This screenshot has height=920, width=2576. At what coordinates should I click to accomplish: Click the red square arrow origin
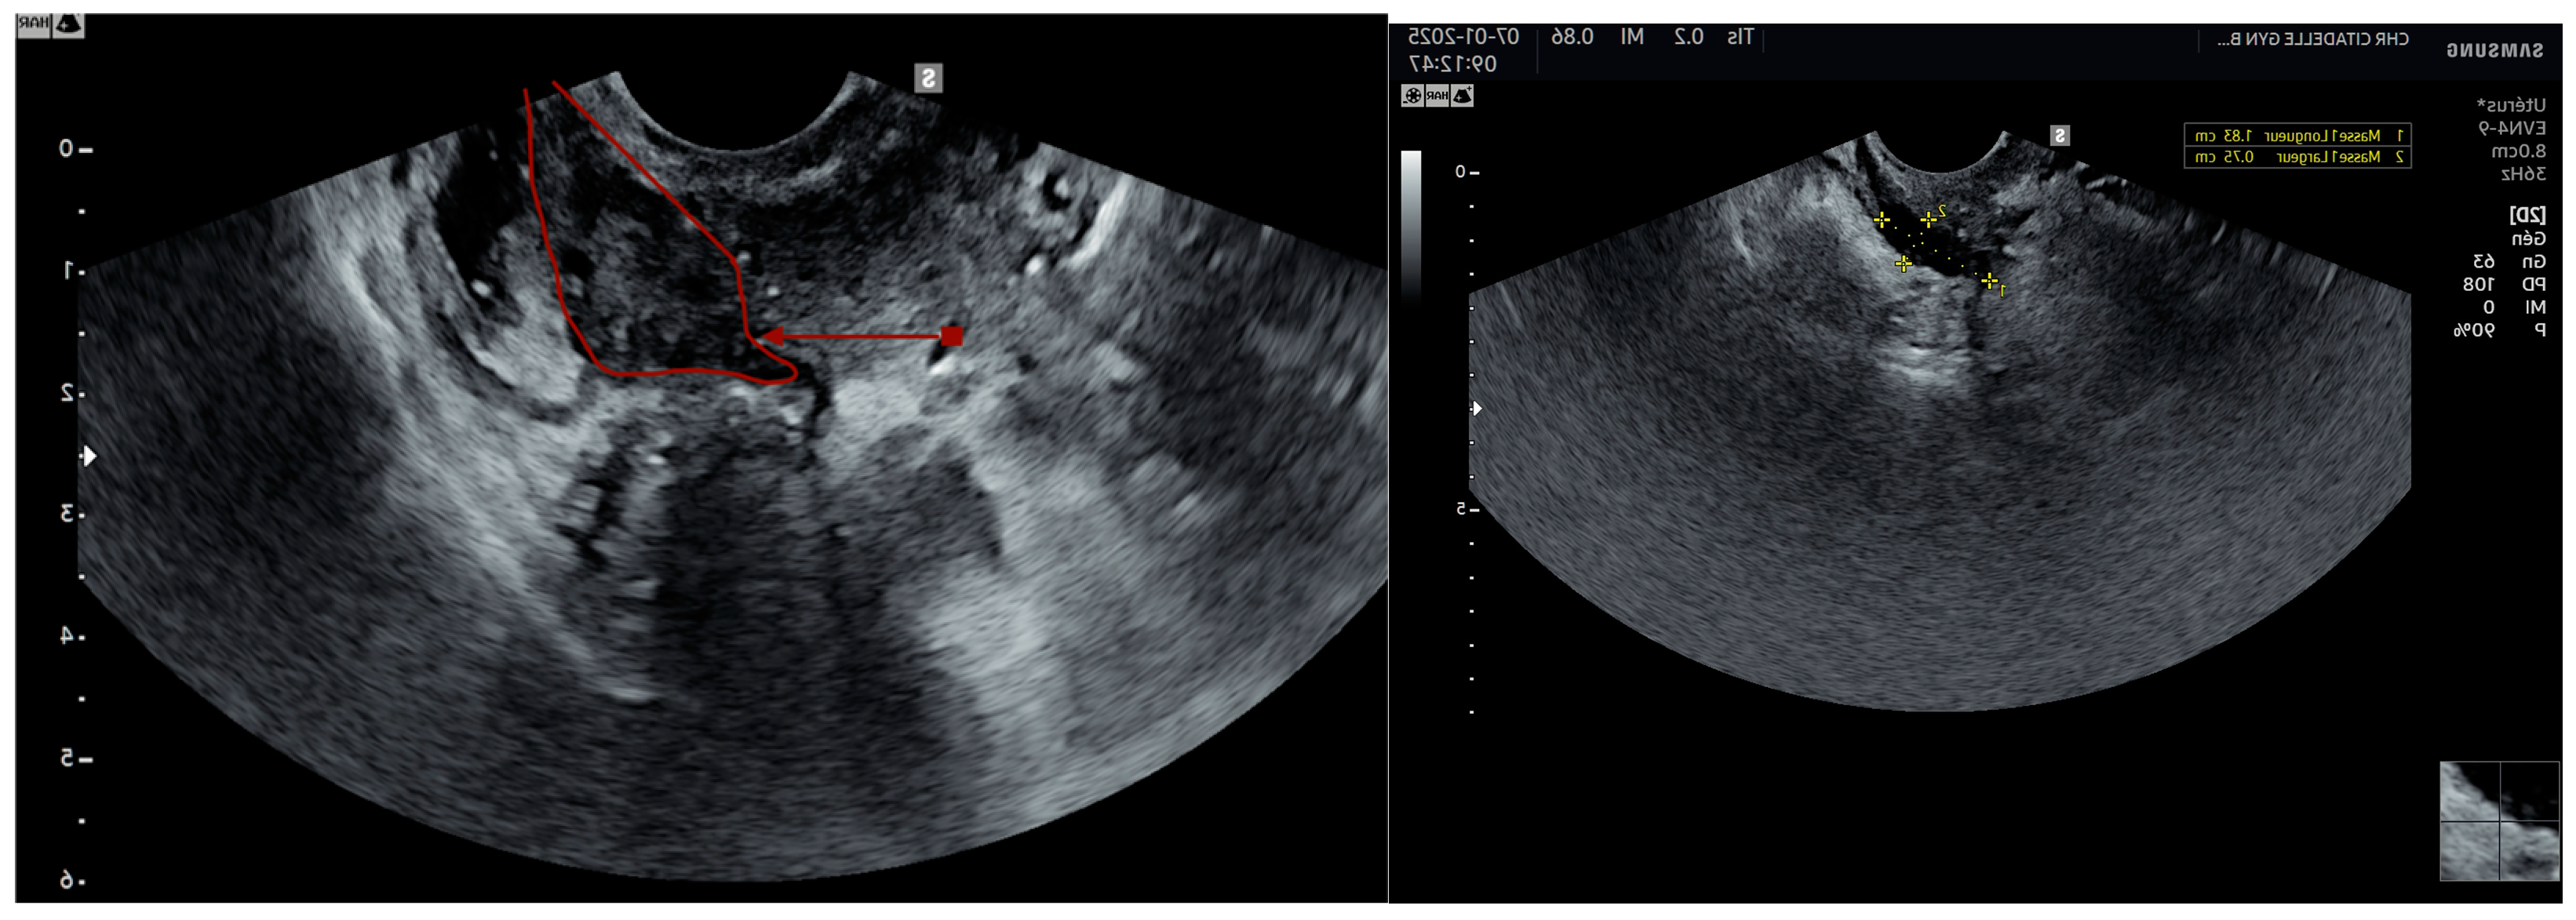click(x=952, y=336)
